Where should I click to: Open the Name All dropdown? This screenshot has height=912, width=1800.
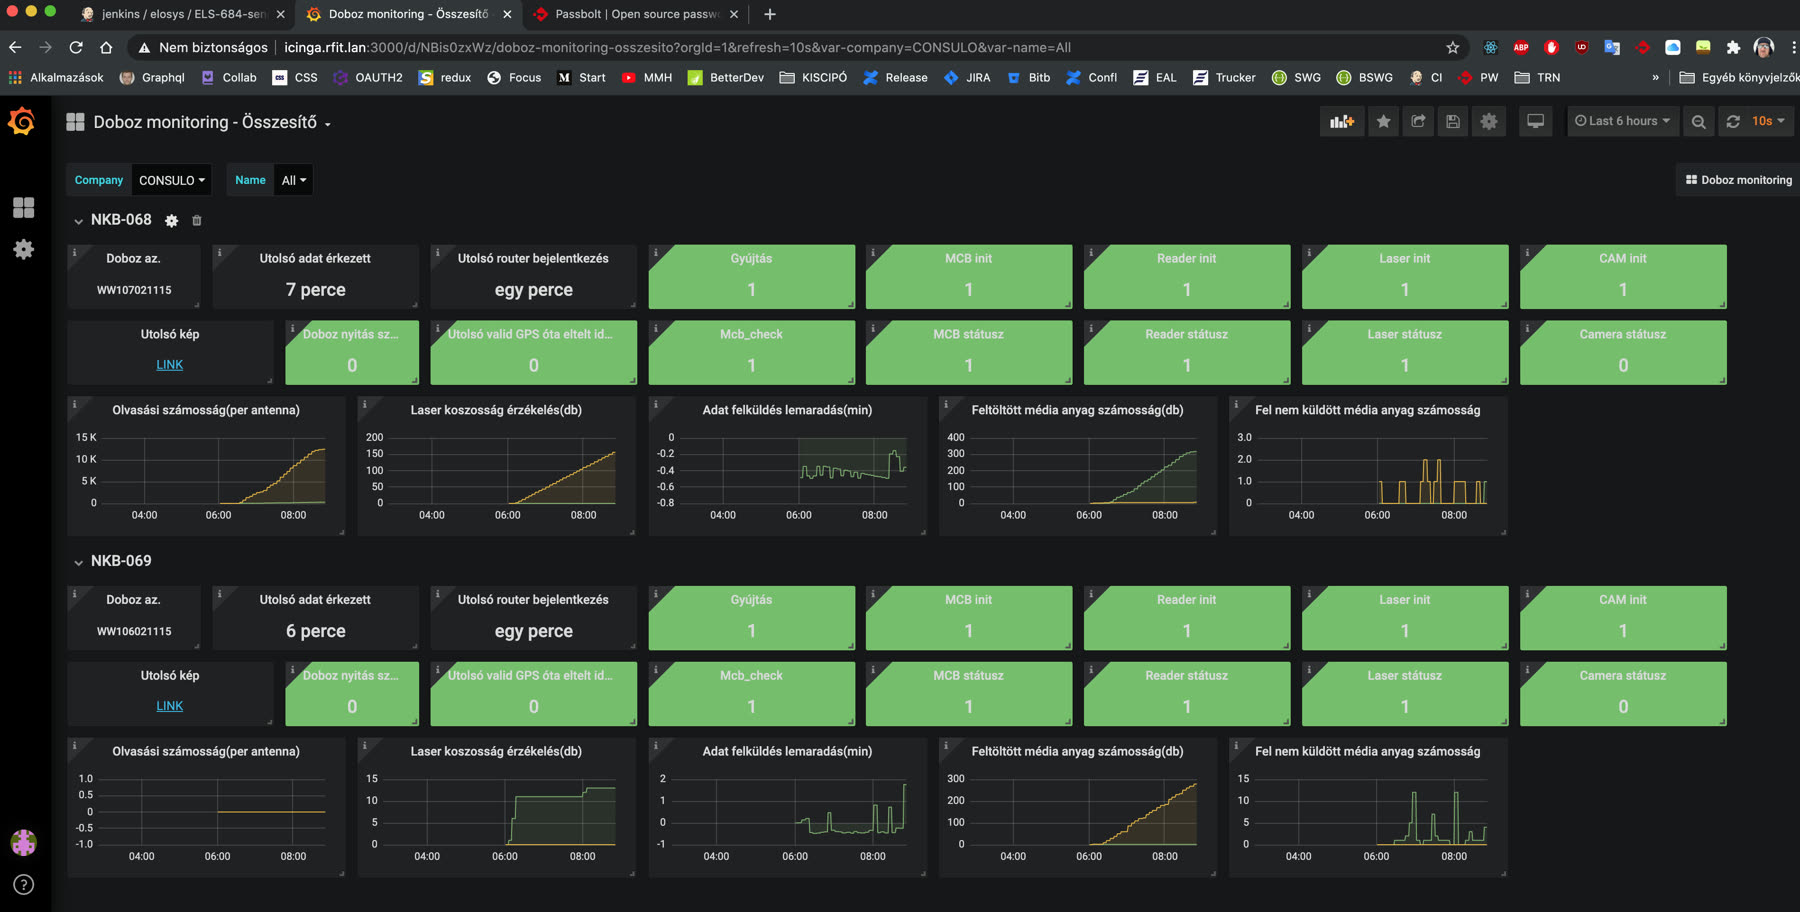[293, 180]
